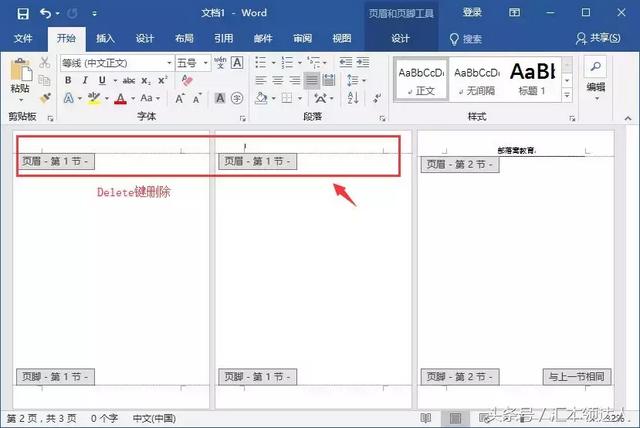Click the 与上一节相同 label
Image resolution: width=640 pixels, height=428 pixels.
(577, 377)
